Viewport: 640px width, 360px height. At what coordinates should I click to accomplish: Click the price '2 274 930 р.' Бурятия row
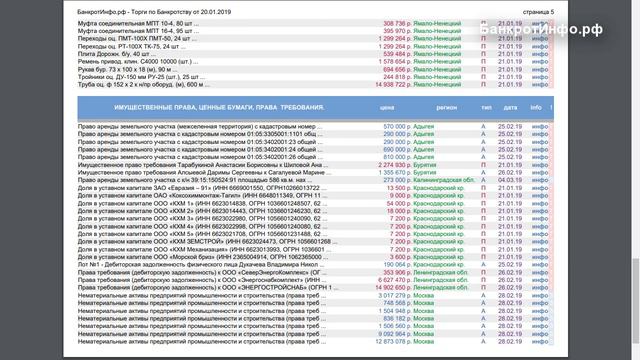point(395,165)
